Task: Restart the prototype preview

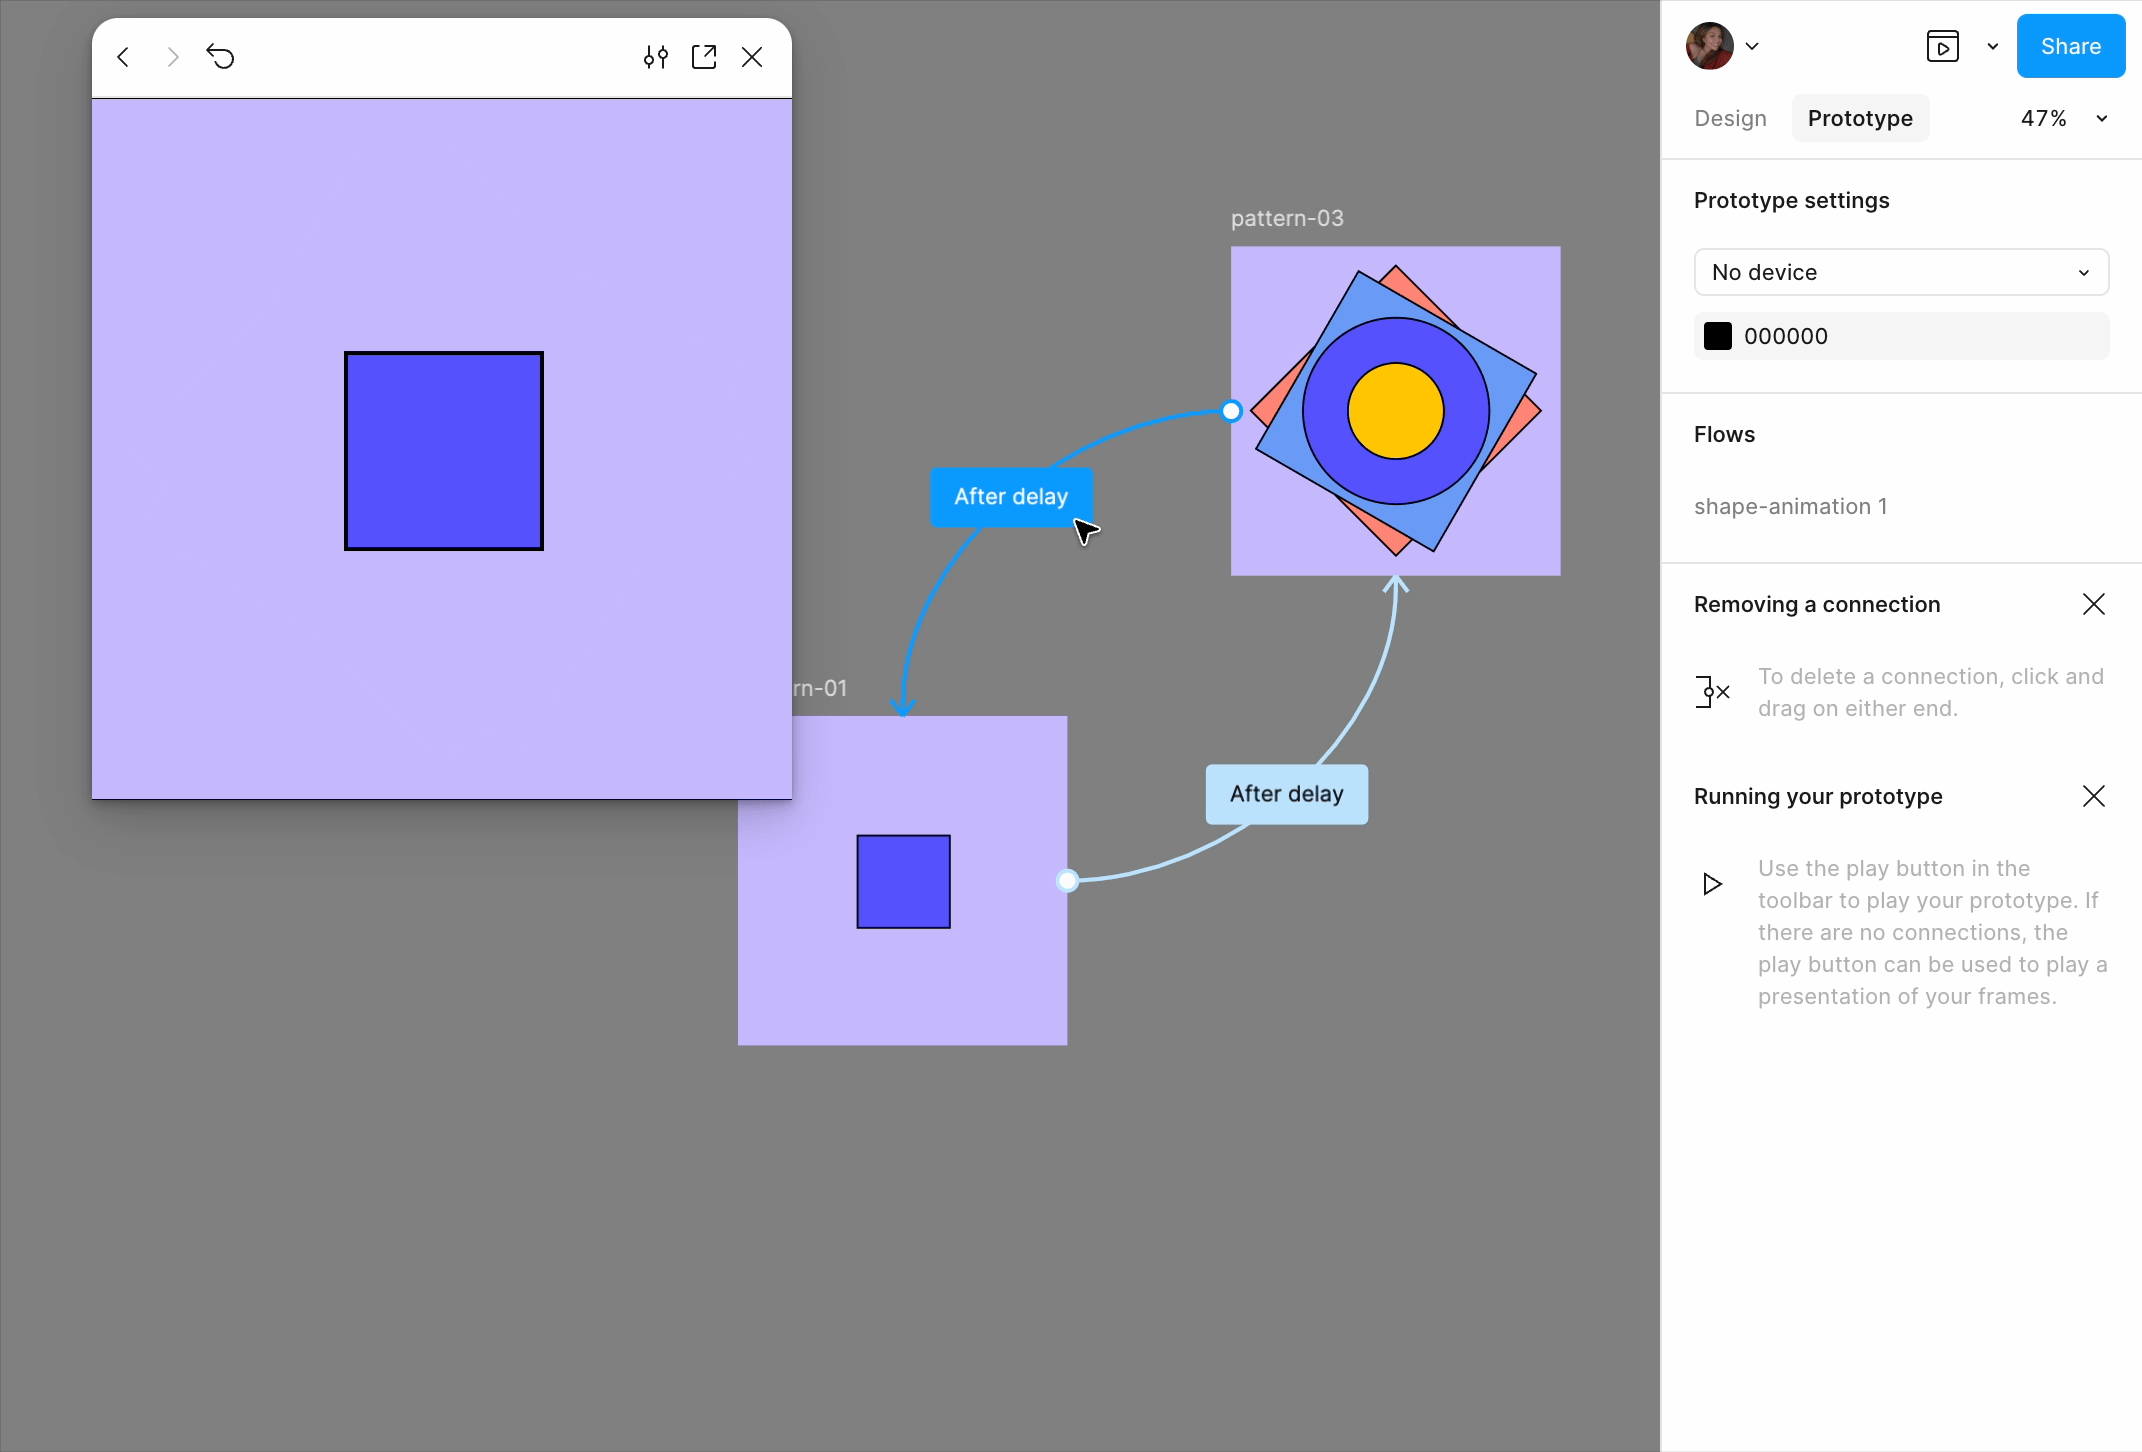Action: click(220, 57)
